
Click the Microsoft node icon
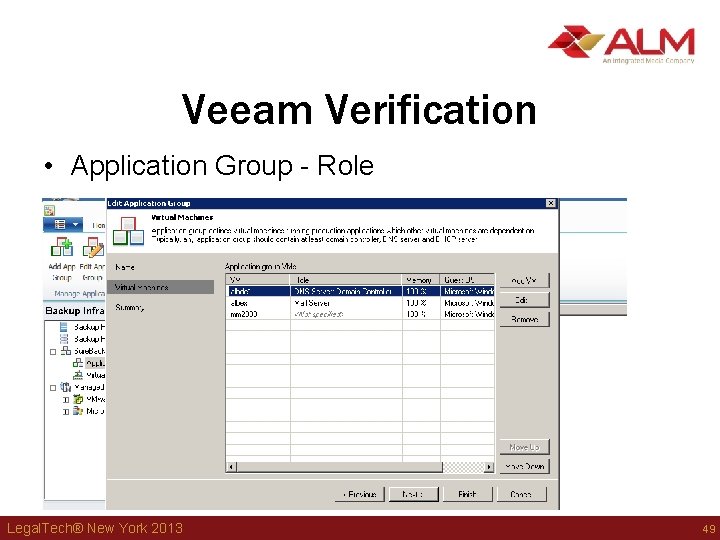[78, 411]
